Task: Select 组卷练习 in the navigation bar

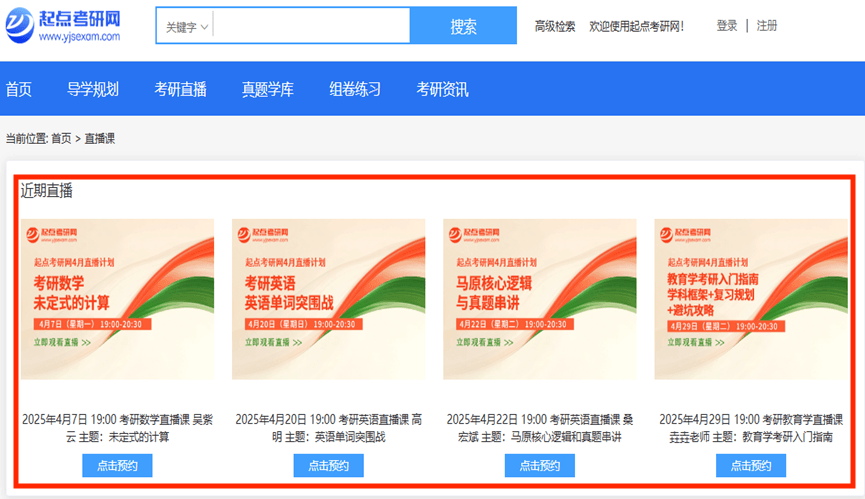Action: (355, 89)
